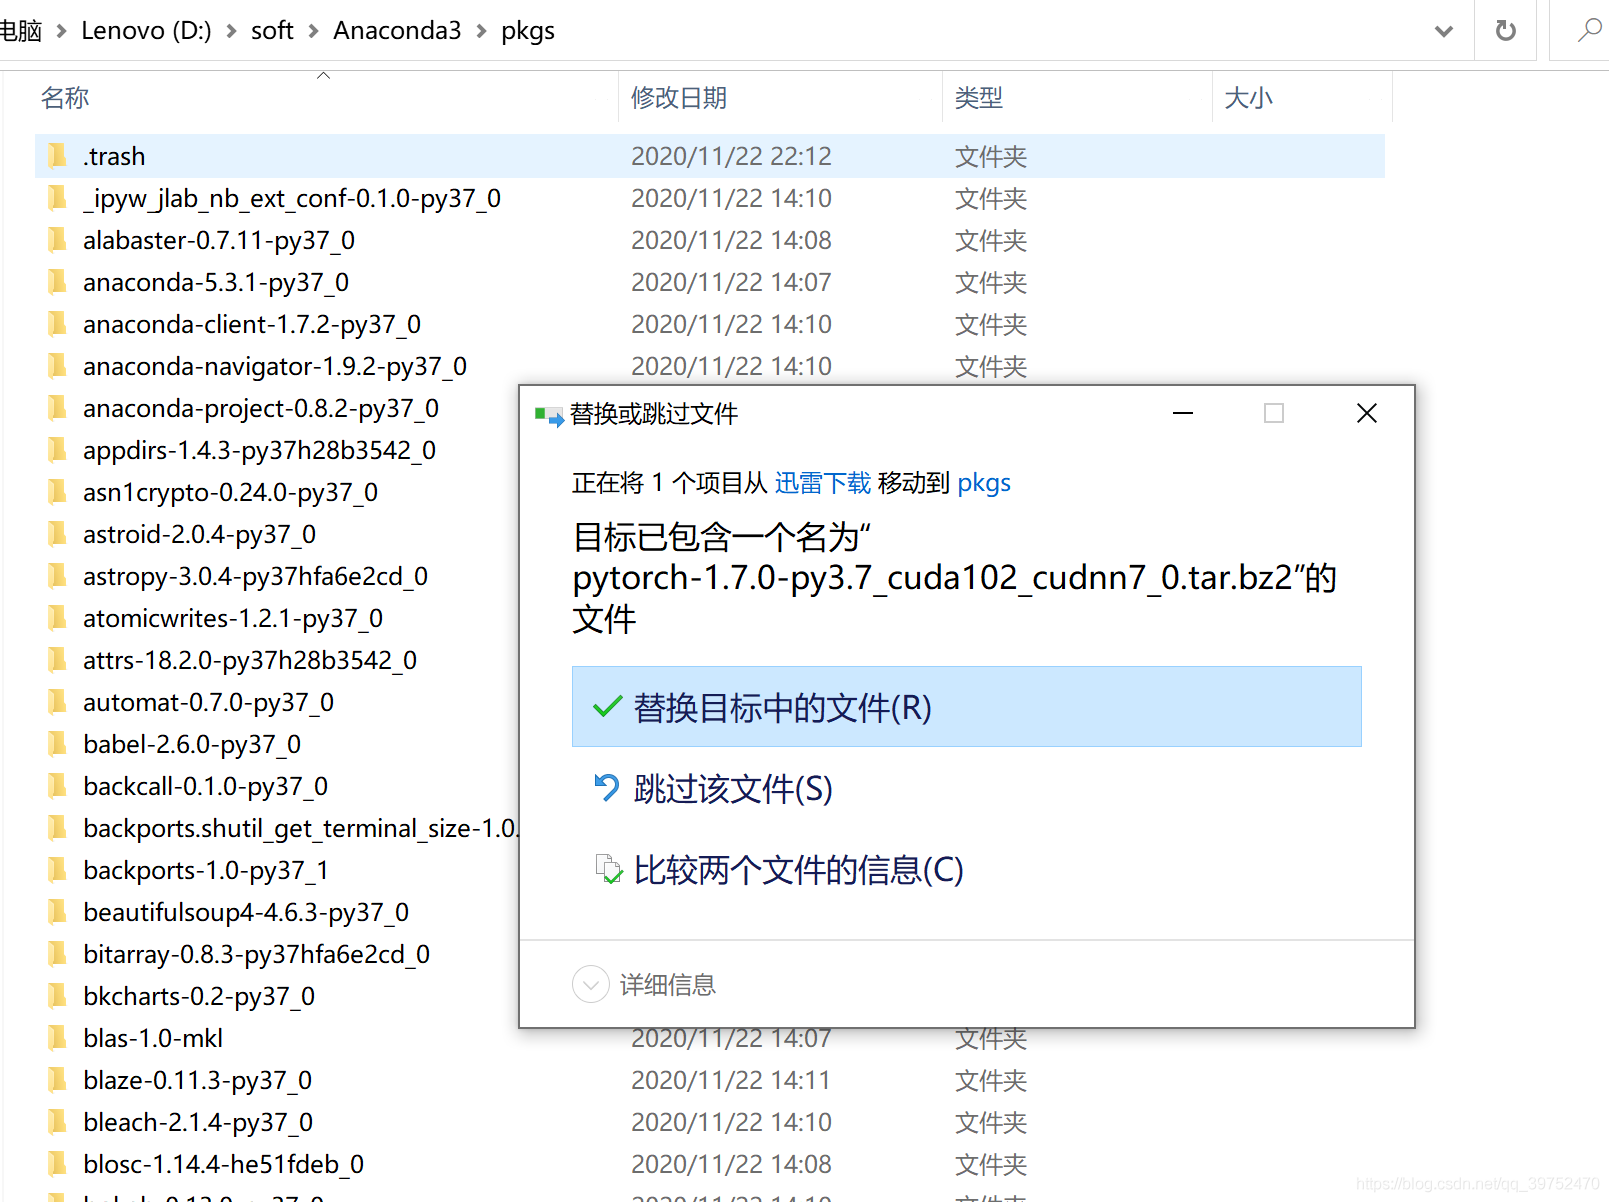Click the refresh icon in address bar

1505,31
